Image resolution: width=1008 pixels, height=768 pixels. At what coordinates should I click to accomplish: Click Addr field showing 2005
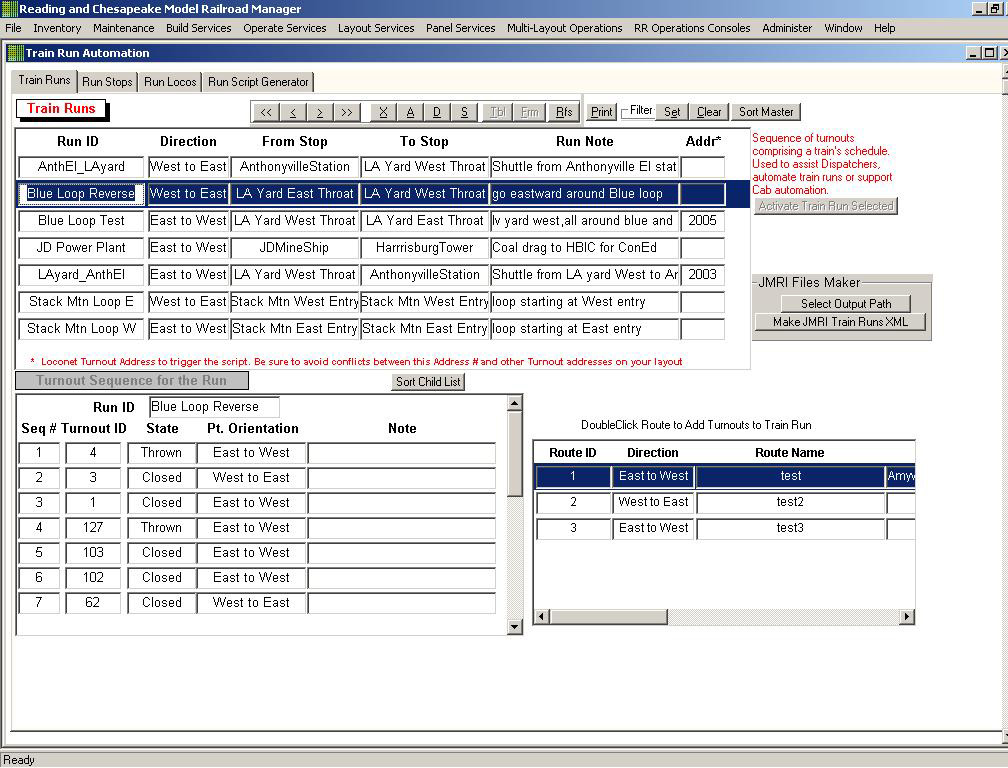pyautogui.click(x=703, y=221)
